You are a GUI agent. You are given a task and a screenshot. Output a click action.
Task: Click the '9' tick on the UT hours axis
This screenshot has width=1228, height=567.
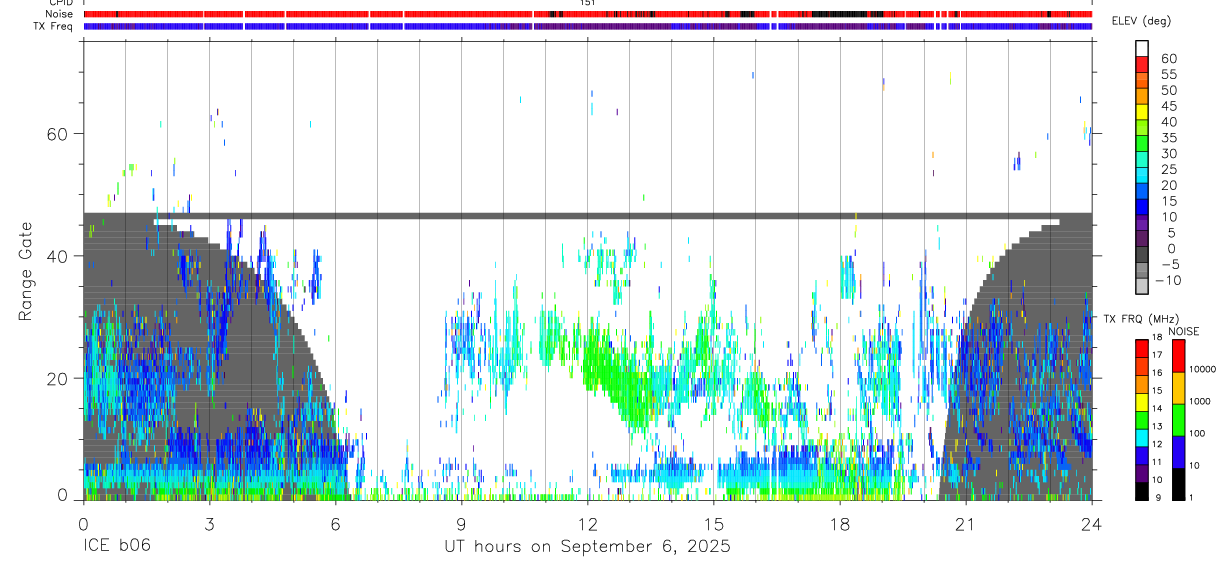[461, 523]
